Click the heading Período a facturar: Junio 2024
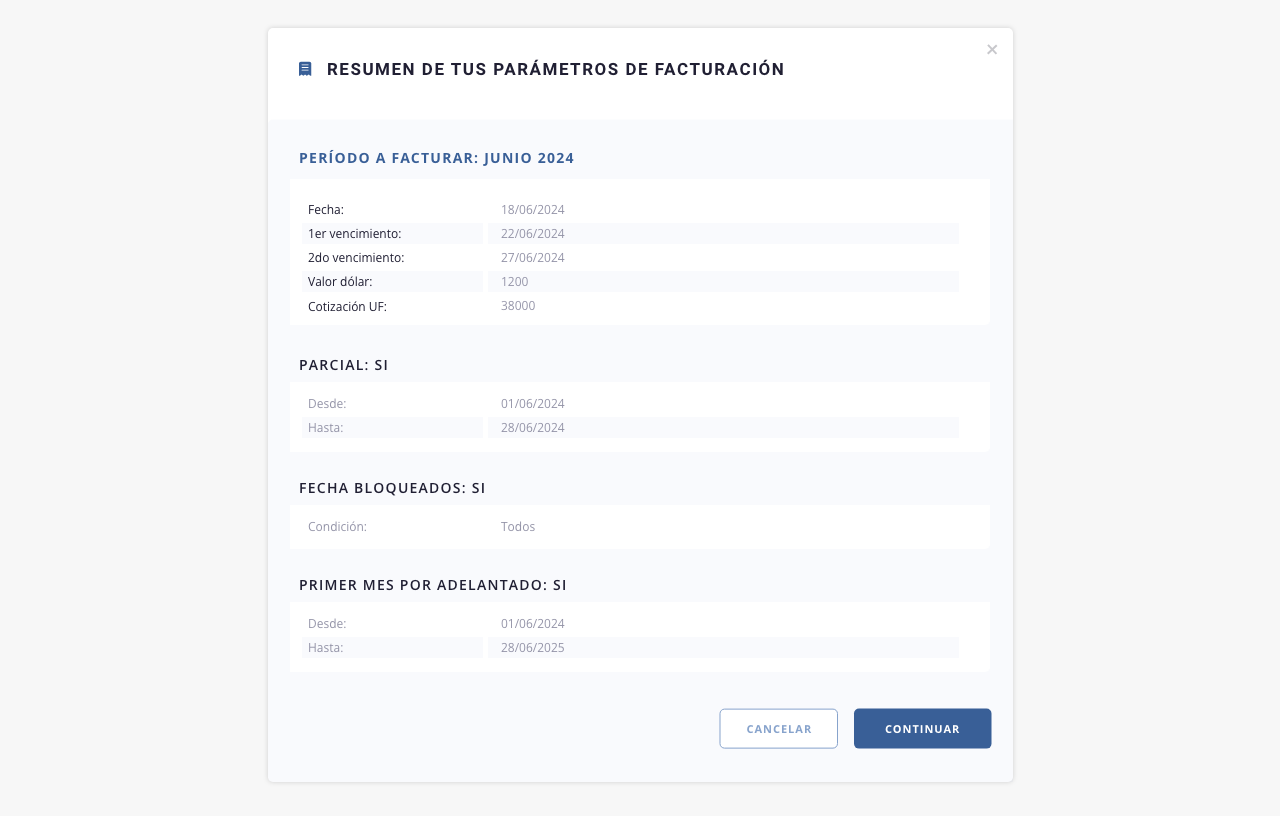The image size is (1280, 816). (x=437, y=158)
